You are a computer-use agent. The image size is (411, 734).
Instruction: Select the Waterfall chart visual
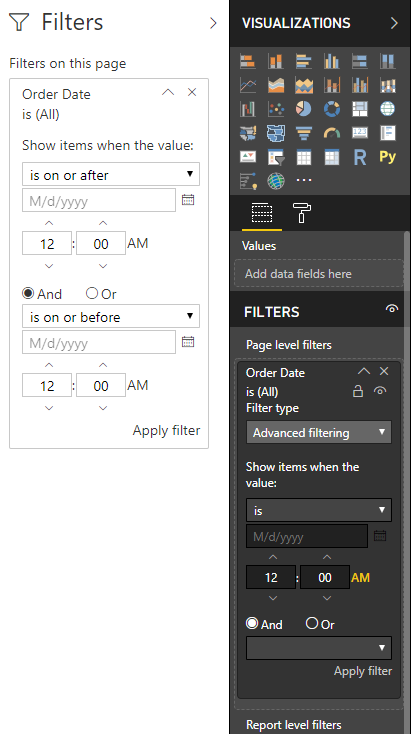pos(248,109)
